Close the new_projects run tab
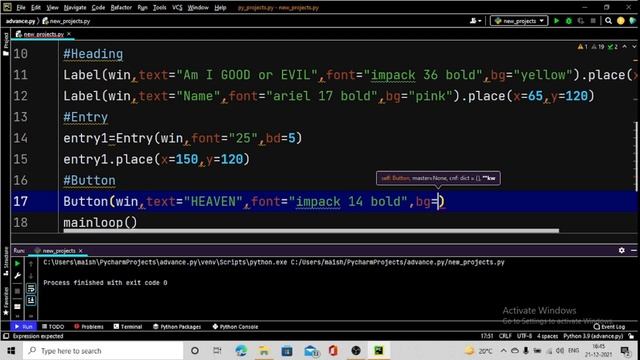This screenshot has width=640, height=360. [81, 251]
